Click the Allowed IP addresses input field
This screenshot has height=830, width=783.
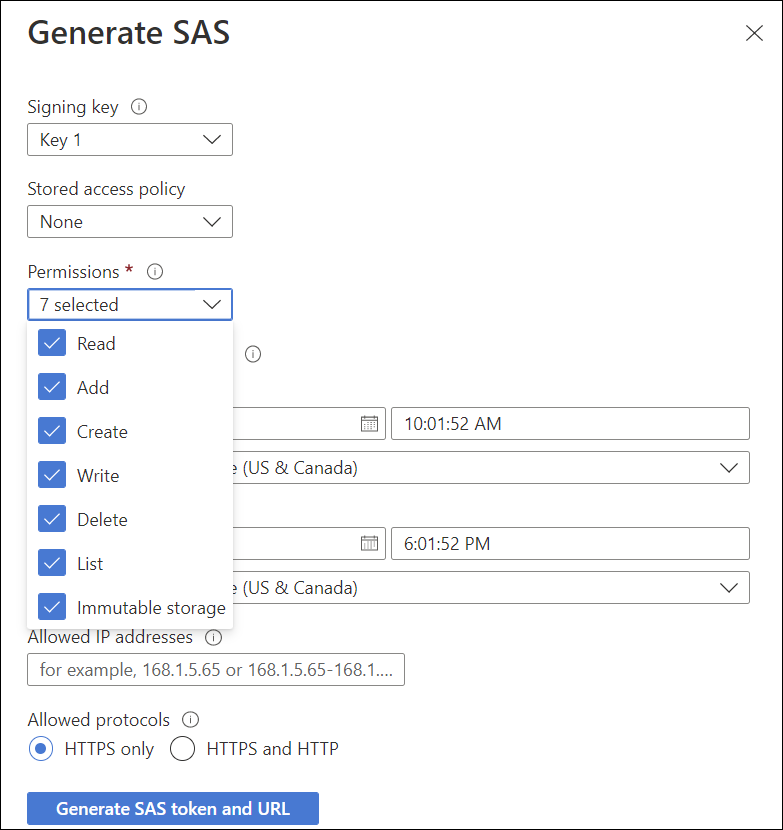pyautogui.click(x=216, y=670)
